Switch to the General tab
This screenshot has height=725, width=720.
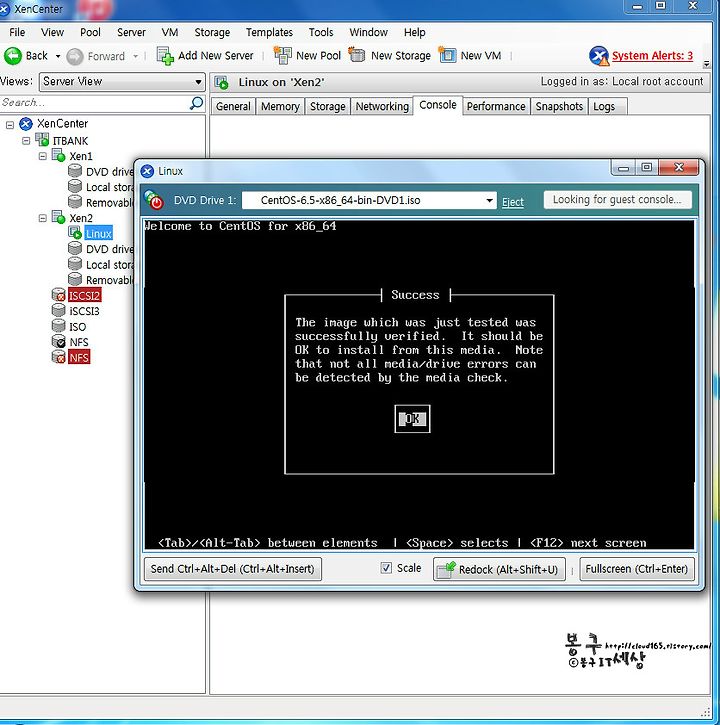point(233,106)
